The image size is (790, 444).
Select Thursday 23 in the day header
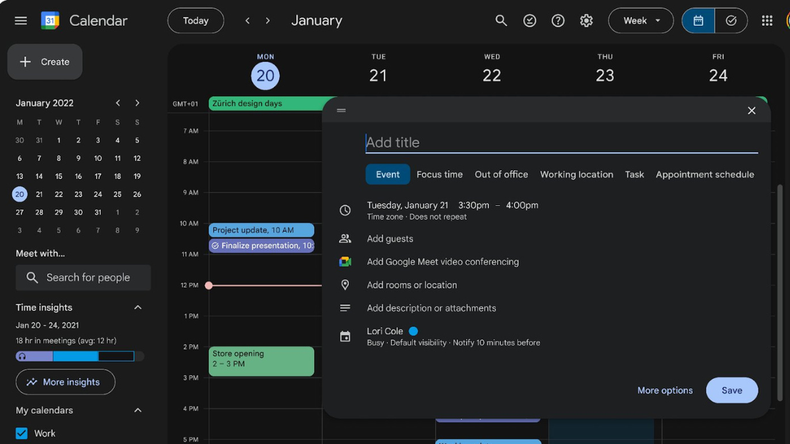pos(605,76)
